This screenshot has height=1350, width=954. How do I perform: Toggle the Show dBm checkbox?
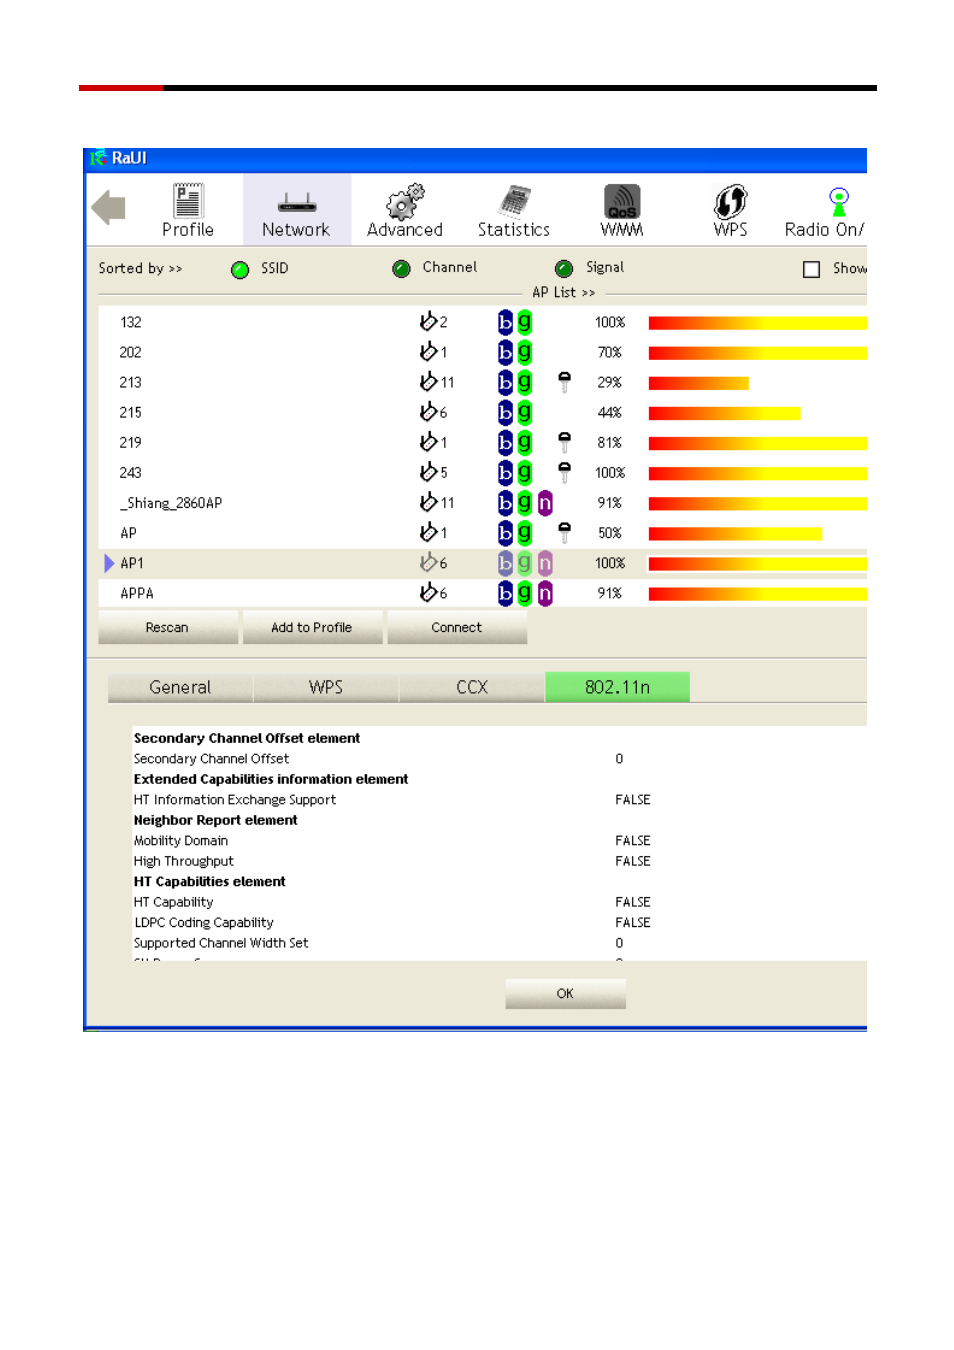pos(812,269)
